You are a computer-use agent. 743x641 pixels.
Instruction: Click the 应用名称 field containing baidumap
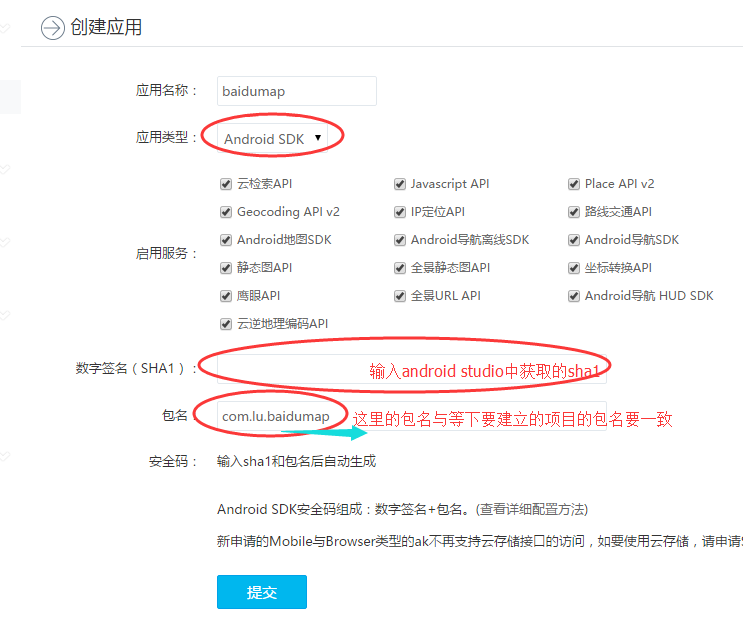pos(297,91)
